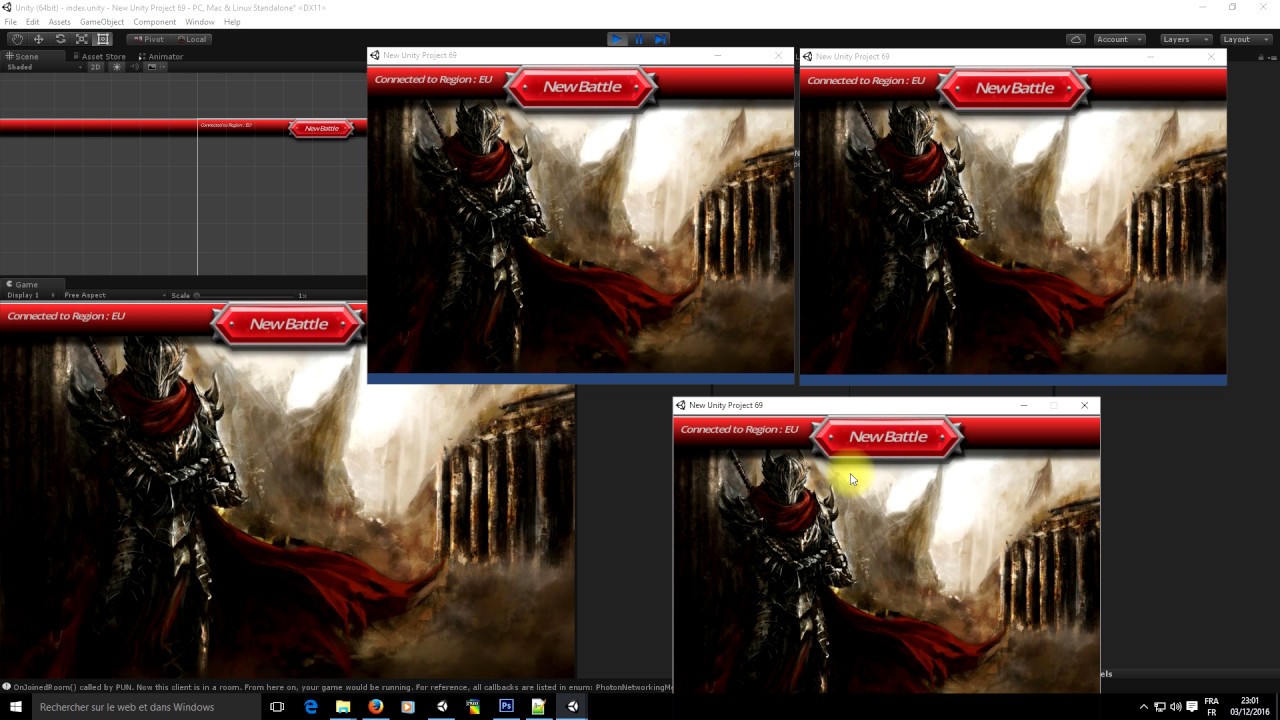Show hidden system tray icons

click(x=1144, y=707)
